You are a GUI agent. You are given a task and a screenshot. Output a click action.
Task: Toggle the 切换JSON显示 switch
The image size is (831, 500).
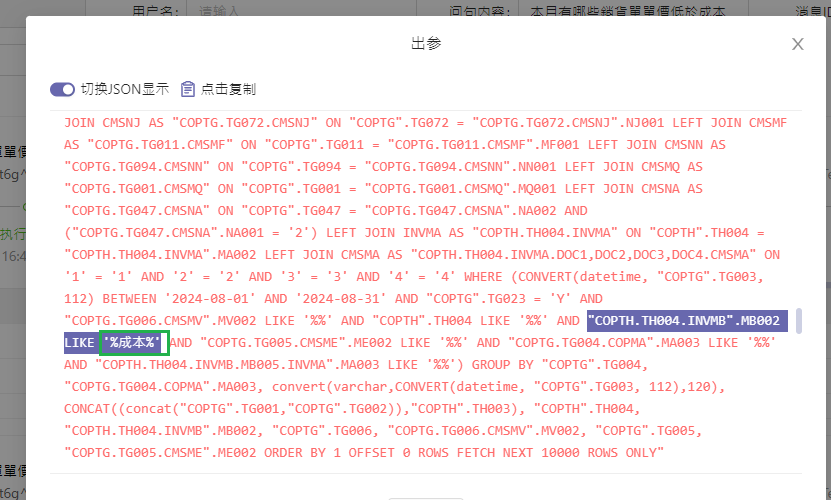(63, 89)
